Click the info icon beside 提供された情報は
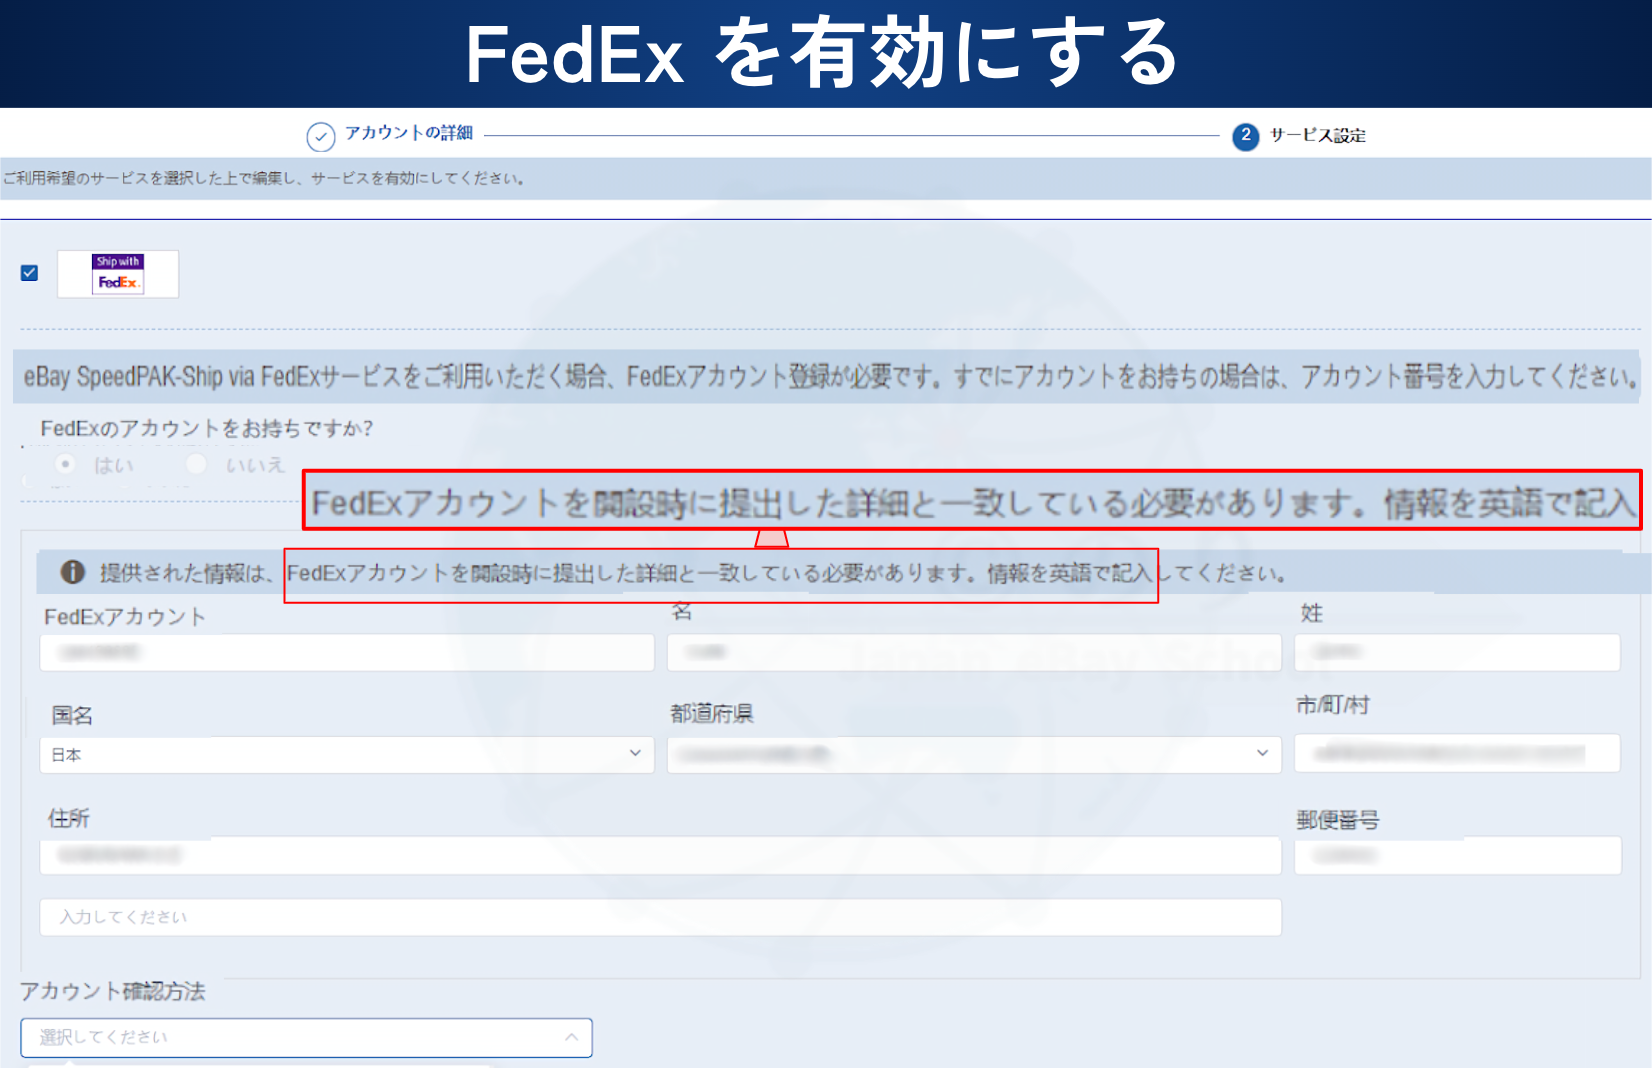This screenshot has width=1652, height=1068. point(73,572)
